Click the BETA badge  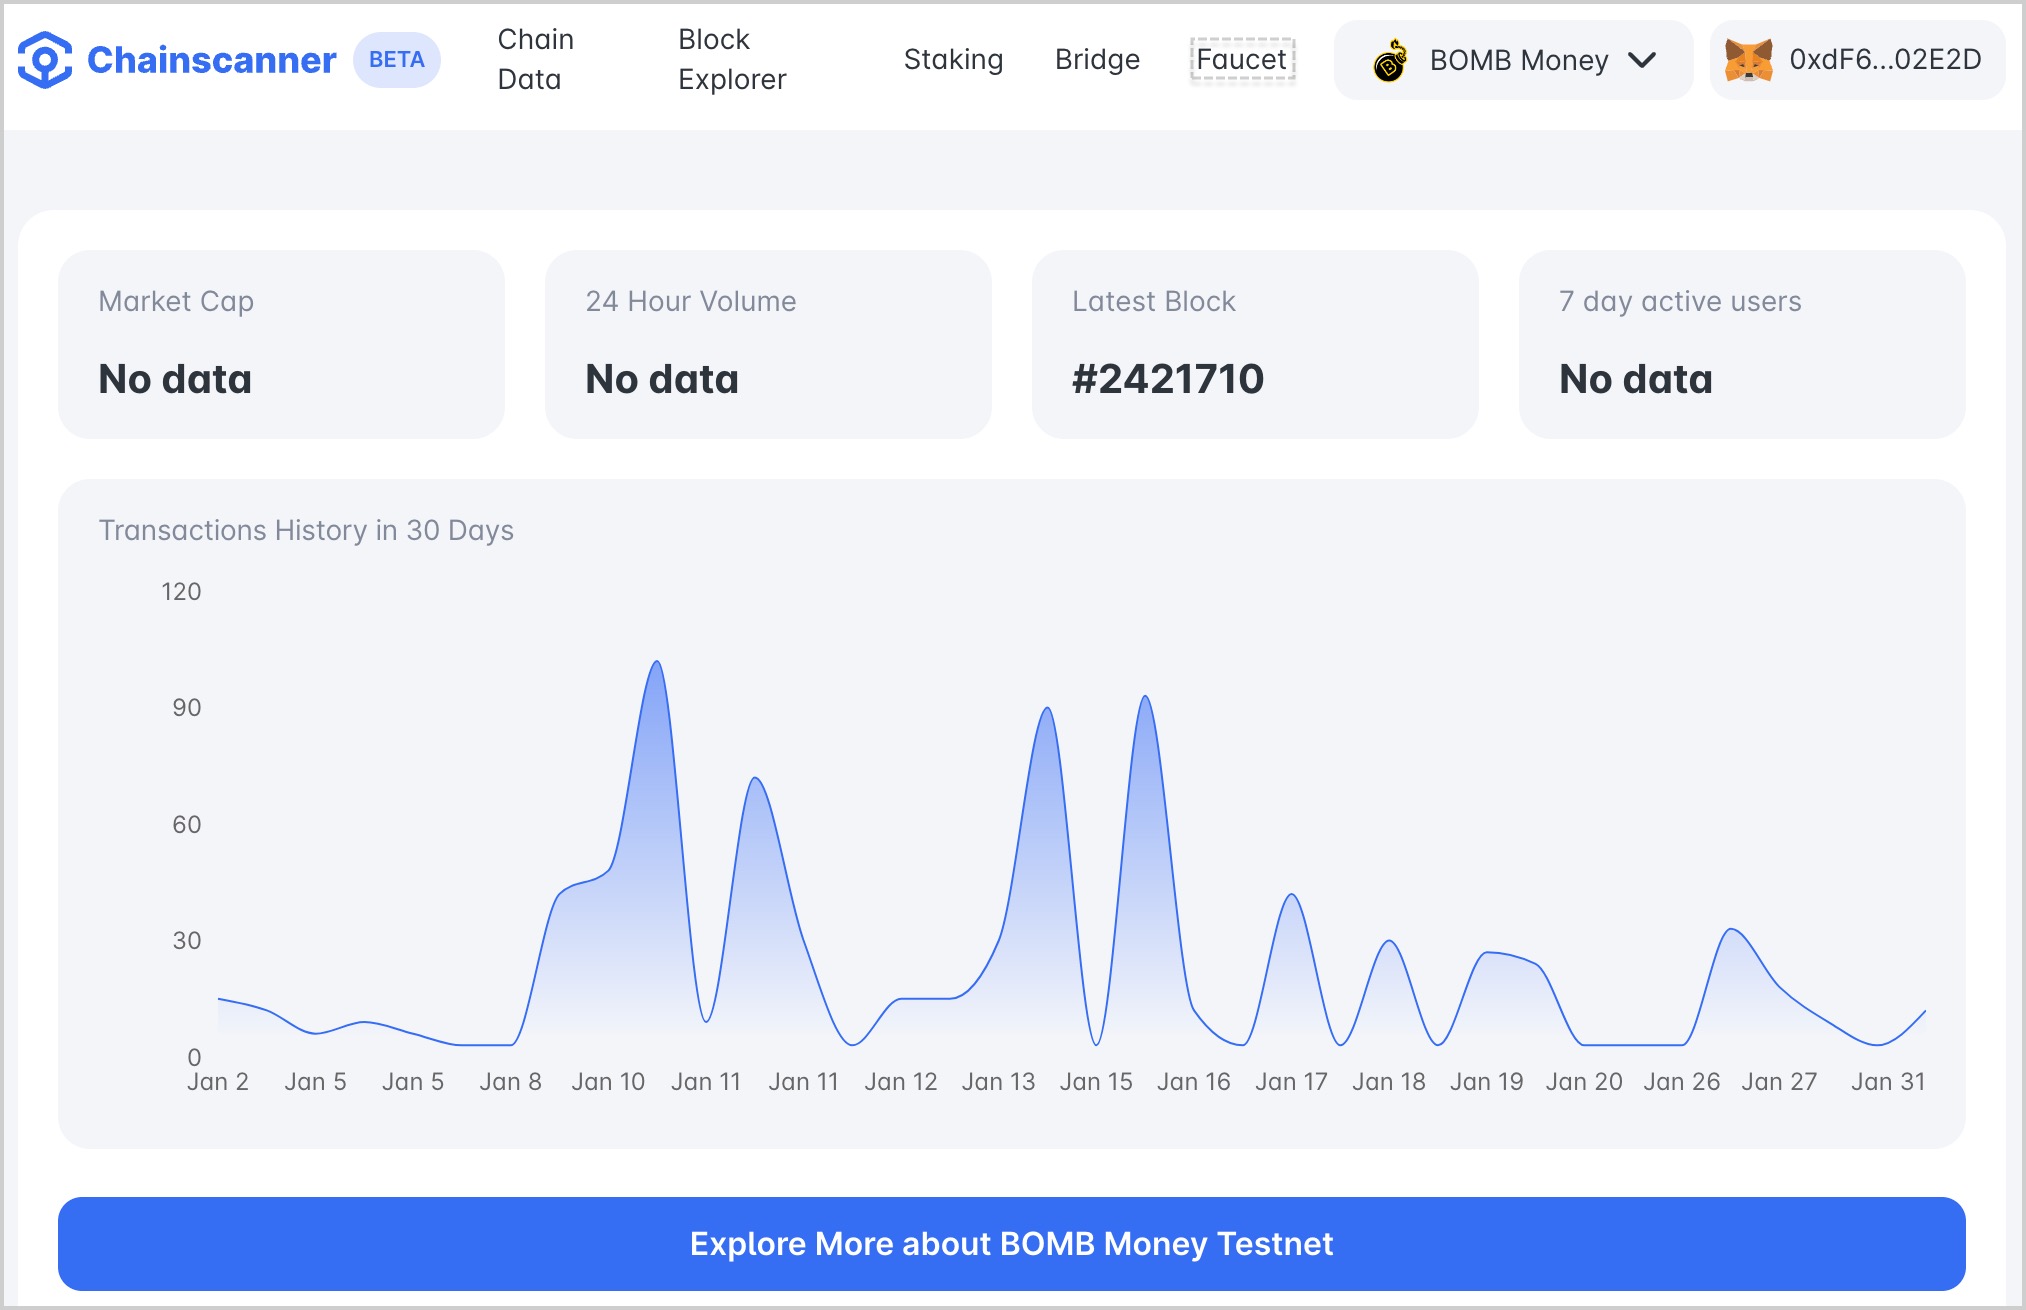click(397, 60)
